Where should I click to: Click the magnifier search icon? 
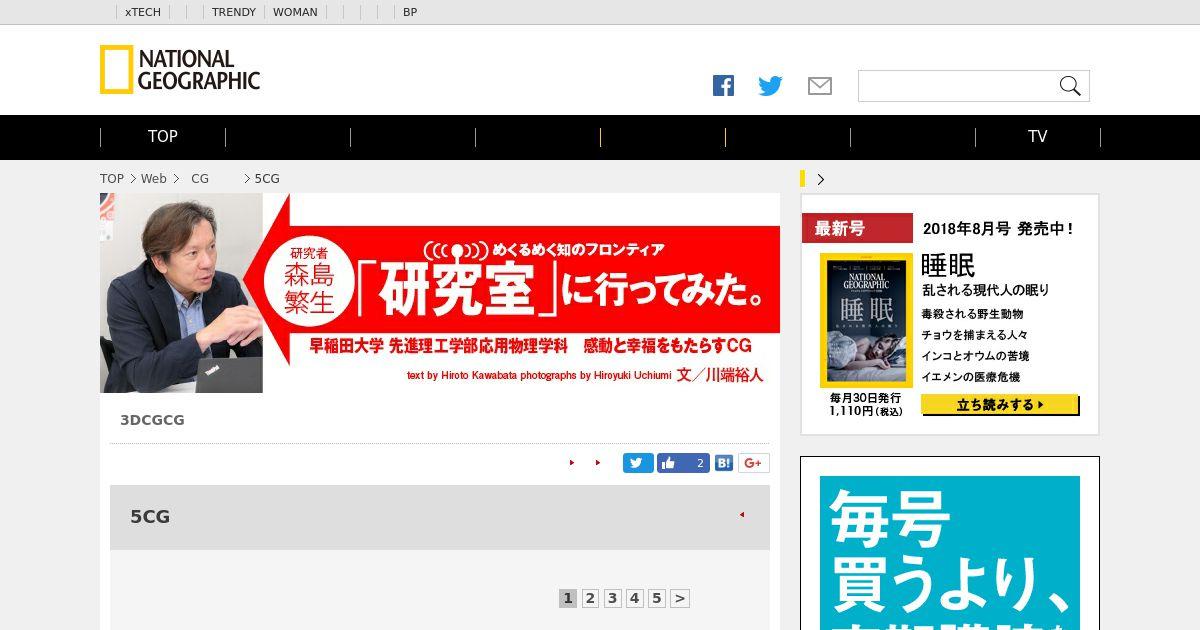click(1070, 86)
